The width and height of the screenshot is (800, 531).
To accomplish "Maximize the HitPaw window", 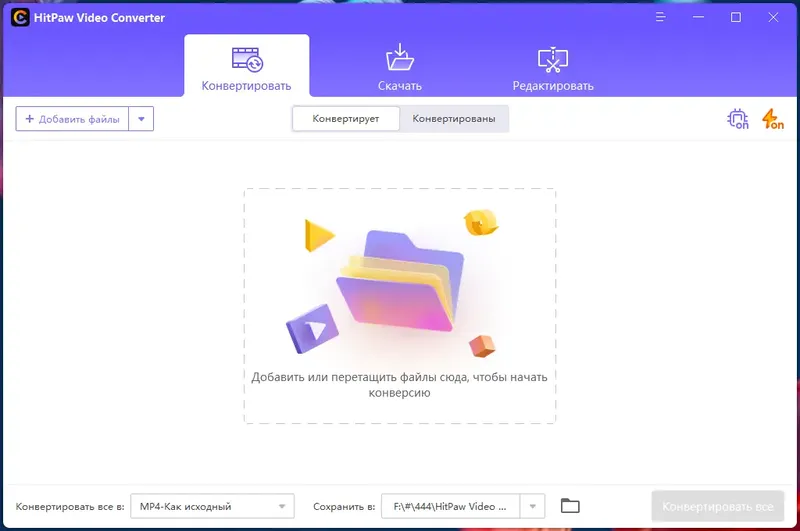I will click(x=736, y=17).
